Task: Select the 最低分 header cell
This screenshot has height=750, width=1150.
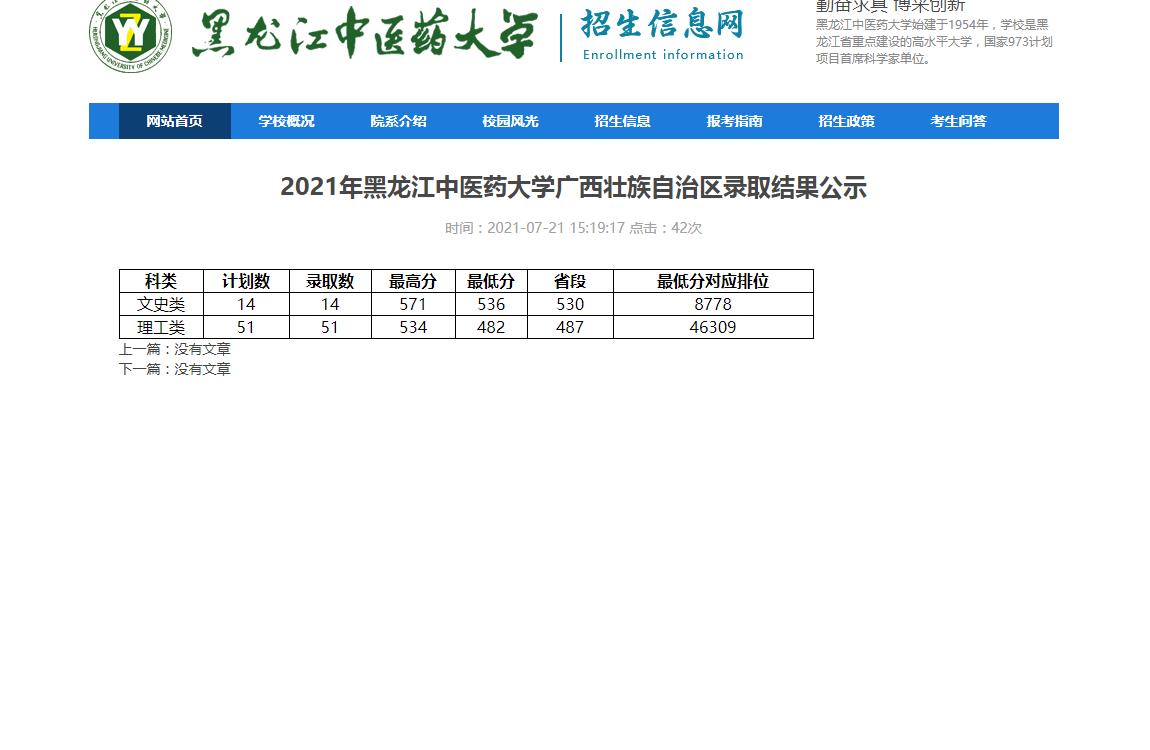Action: coord(491,281)
